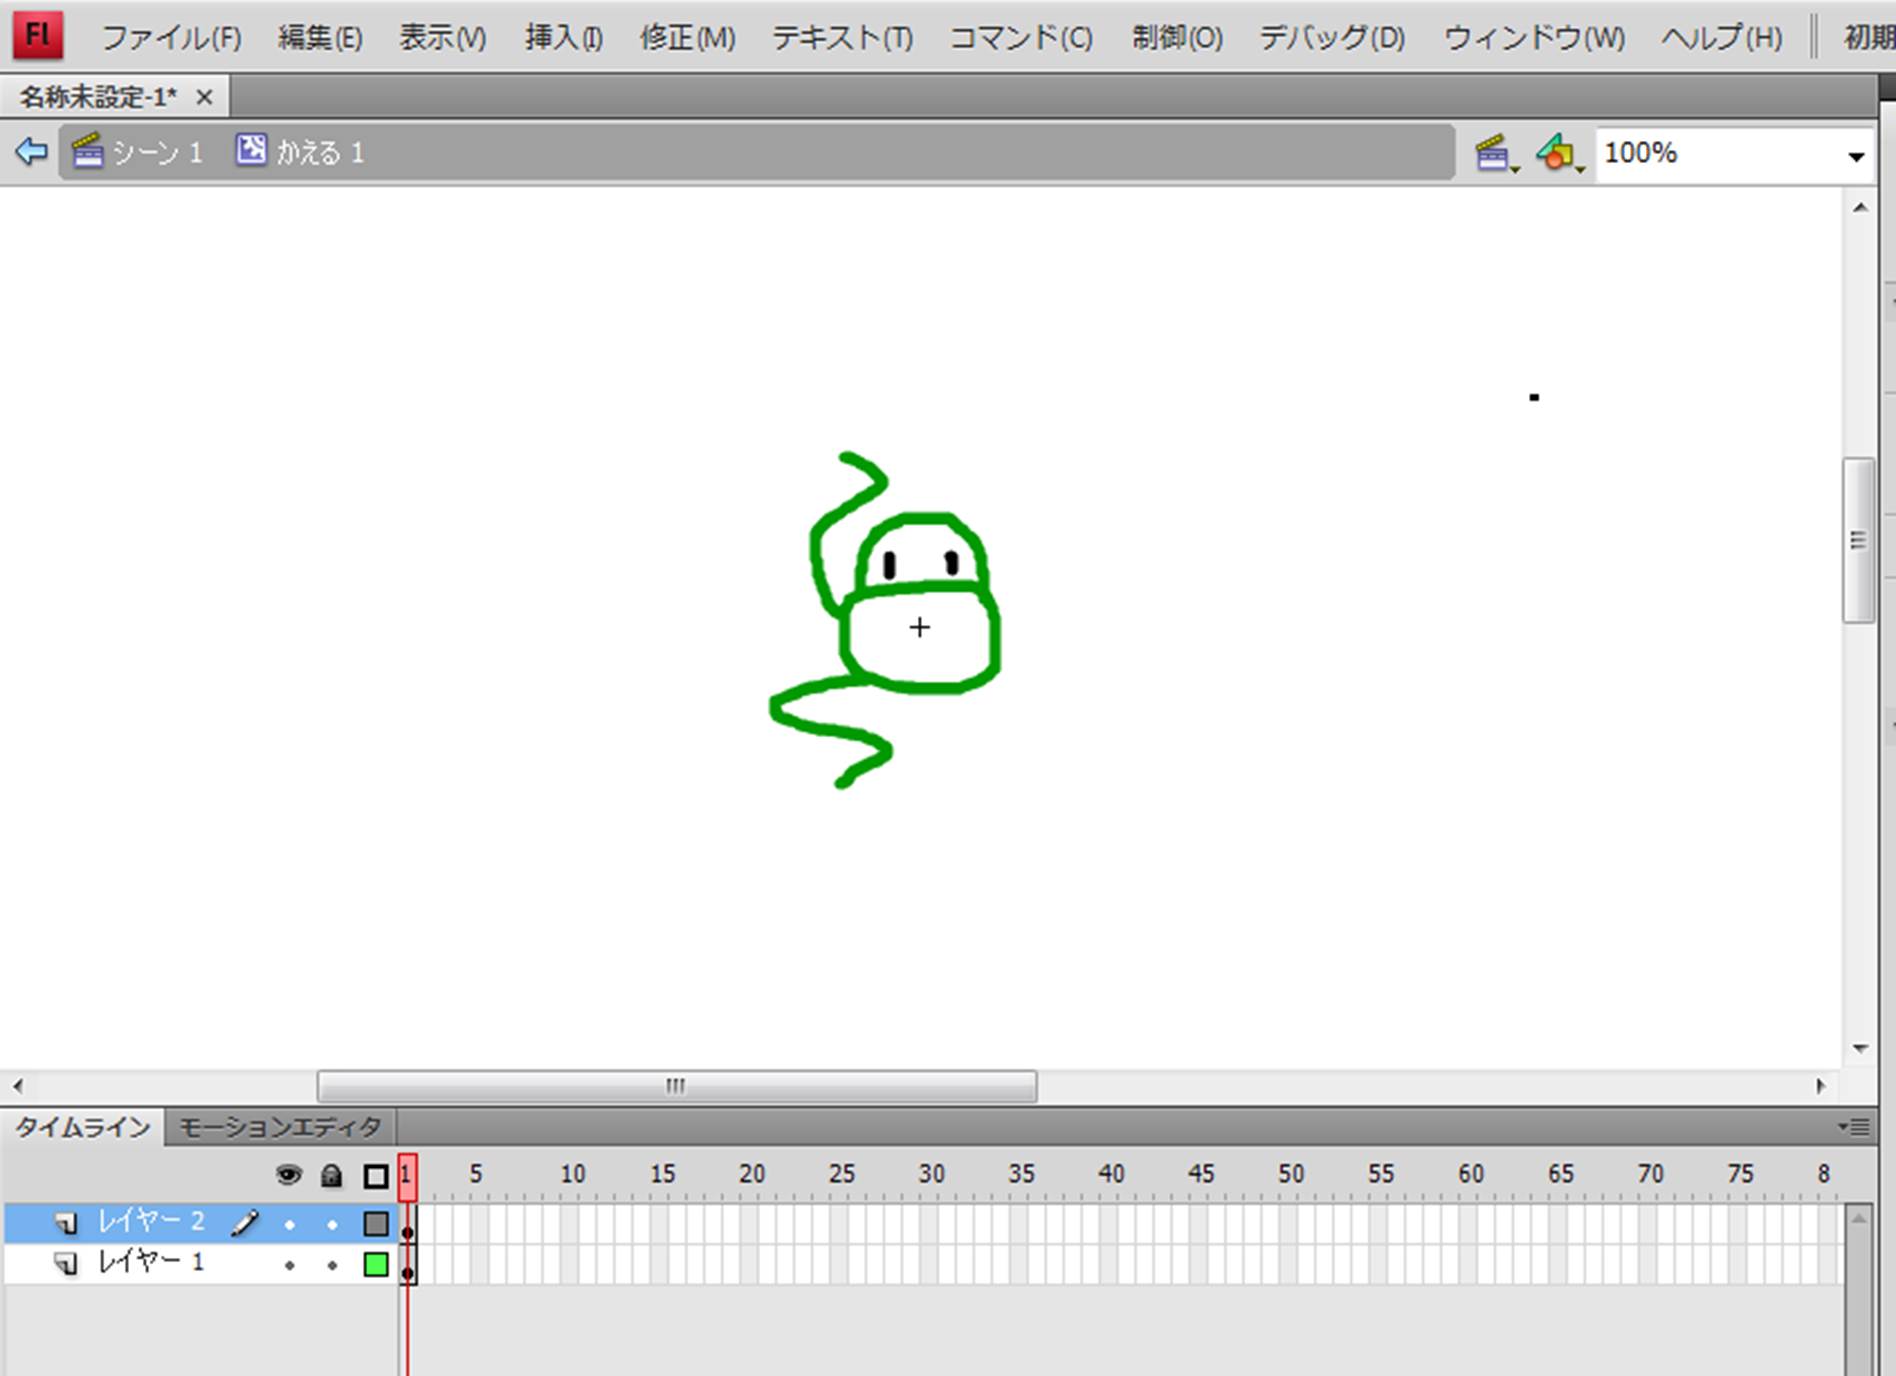Screen dimensions: 1896x1376
Task: Open the 初期 workspace switcher
Action: point(1867,38)
